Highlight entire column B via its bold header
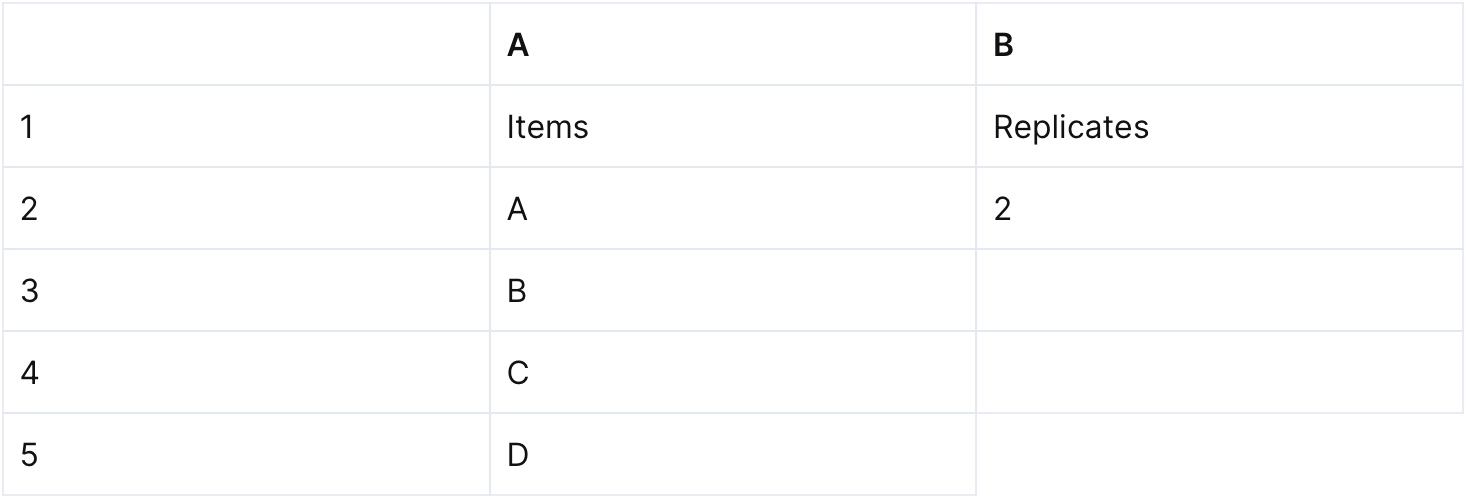 (1004, 47)
